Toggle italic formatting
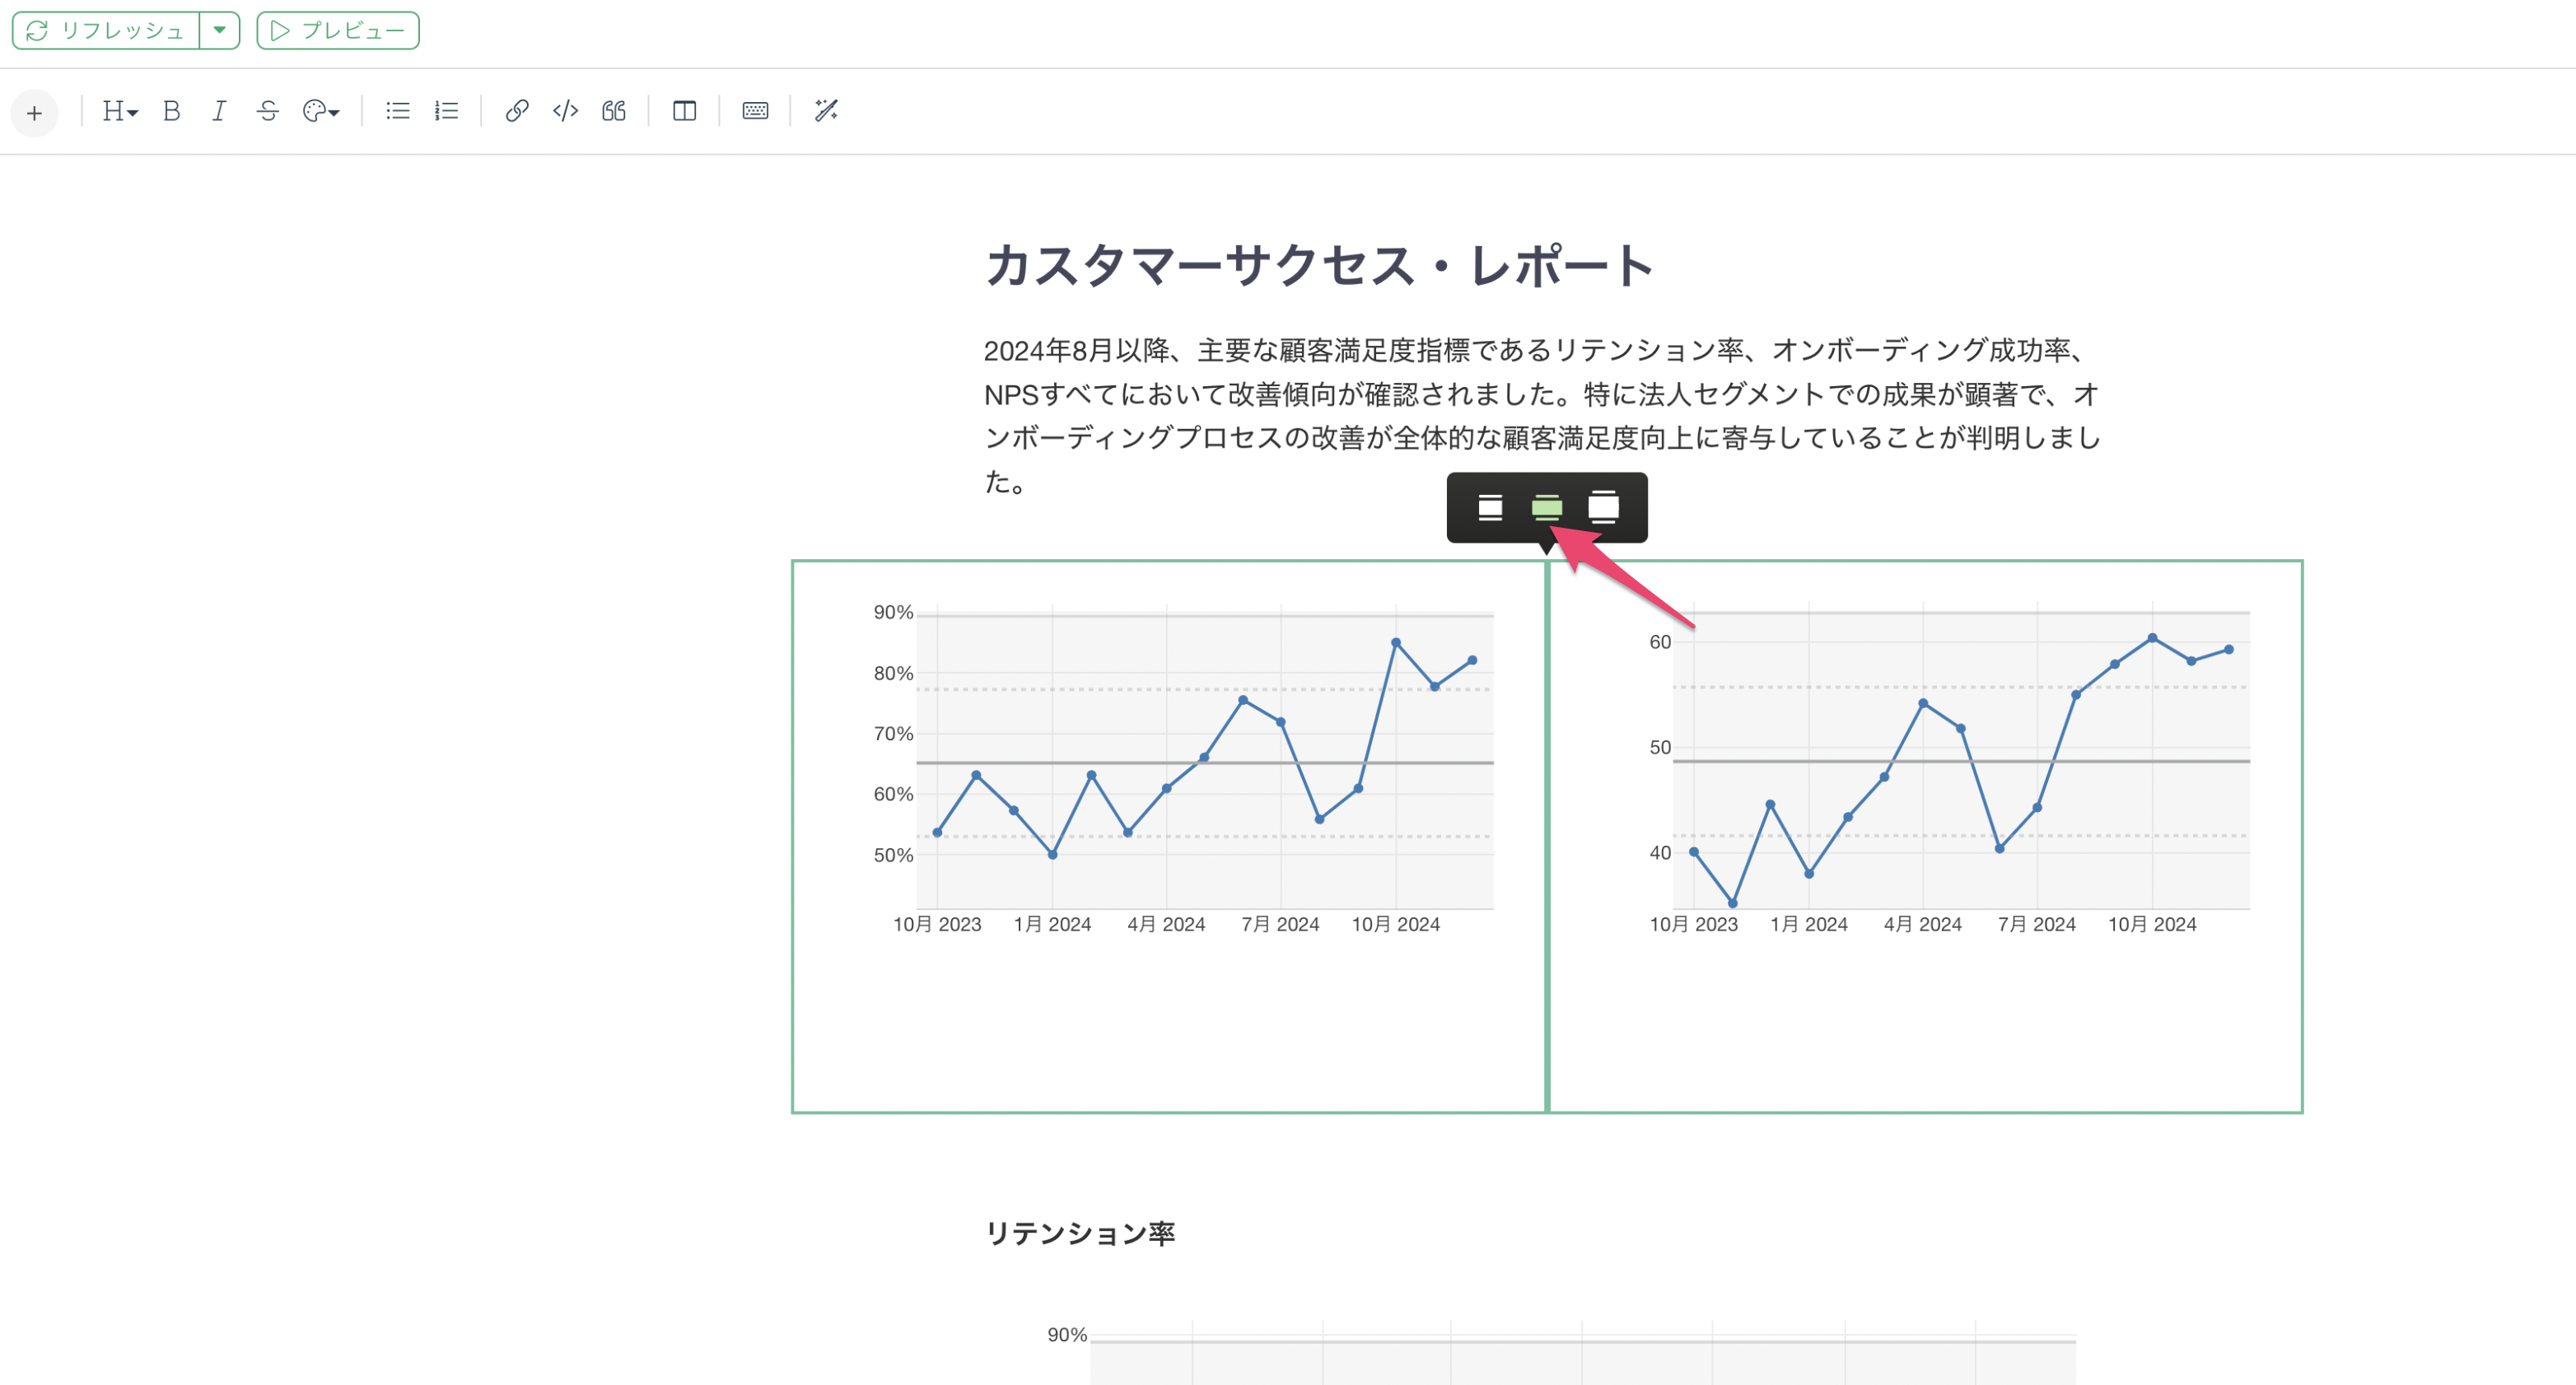The image size is (2576, 1385). (219, 111)
